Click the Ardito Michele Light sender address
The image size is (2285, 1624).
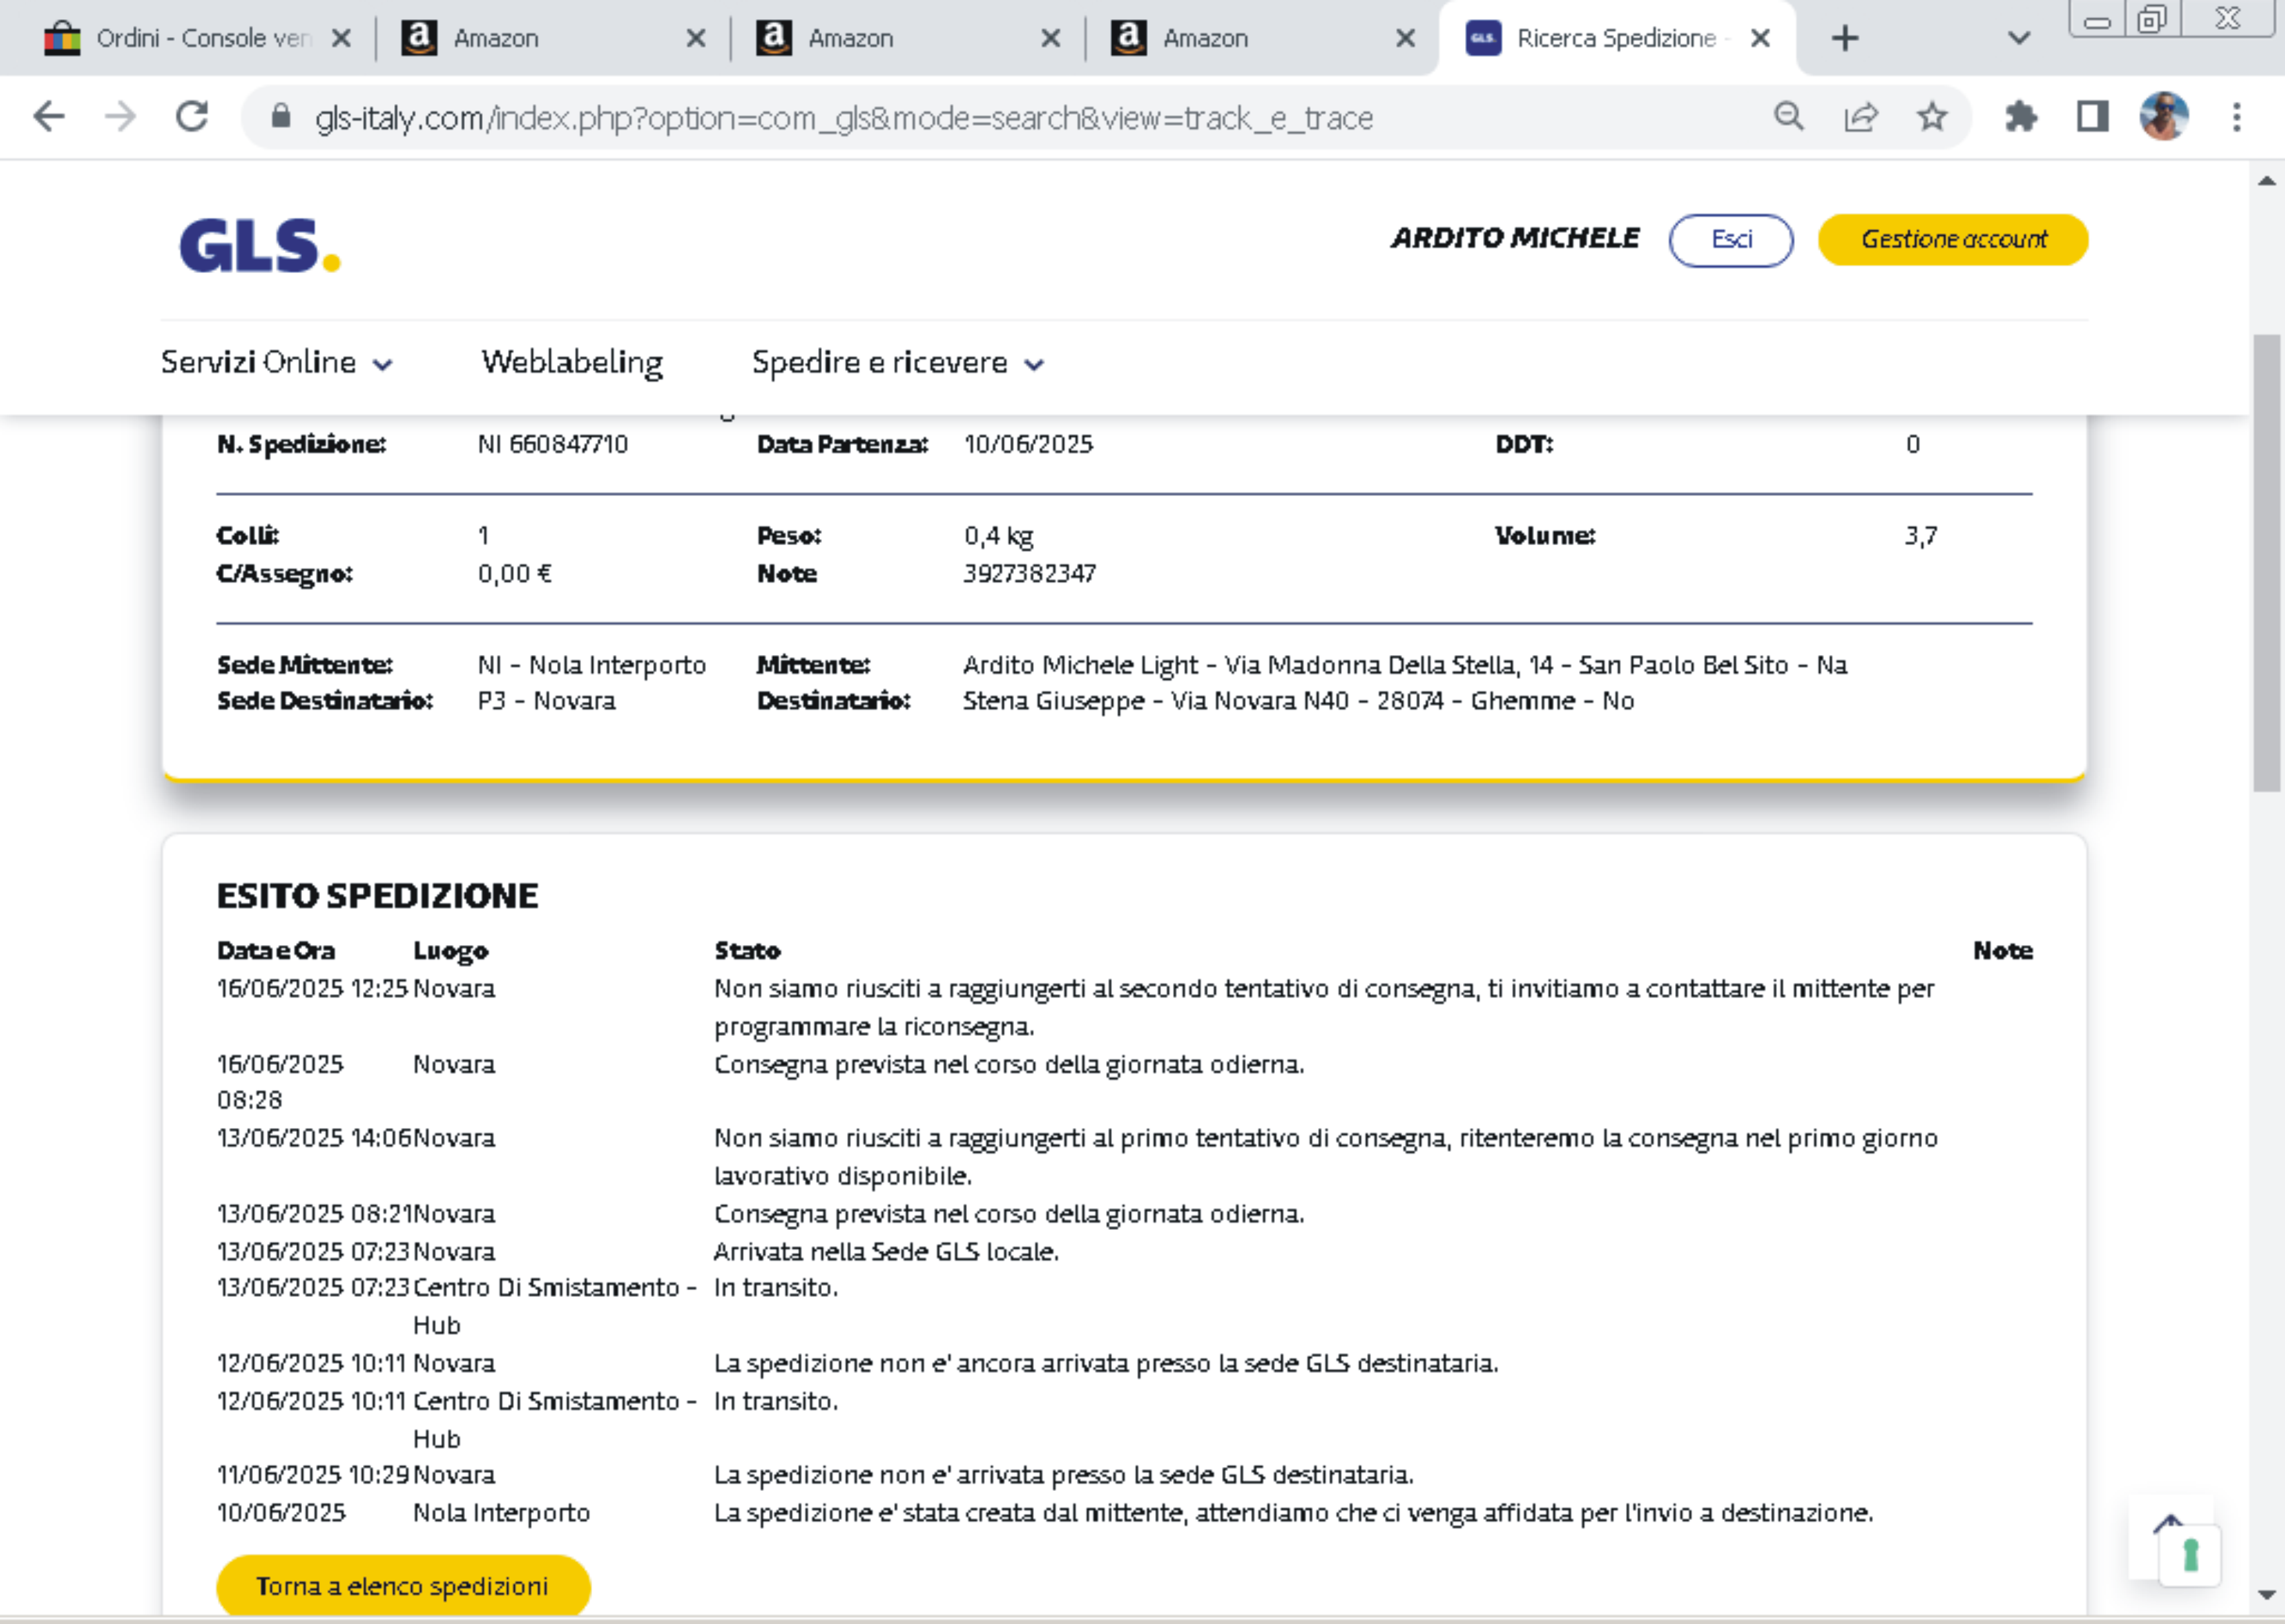(x=1405, y=665)
